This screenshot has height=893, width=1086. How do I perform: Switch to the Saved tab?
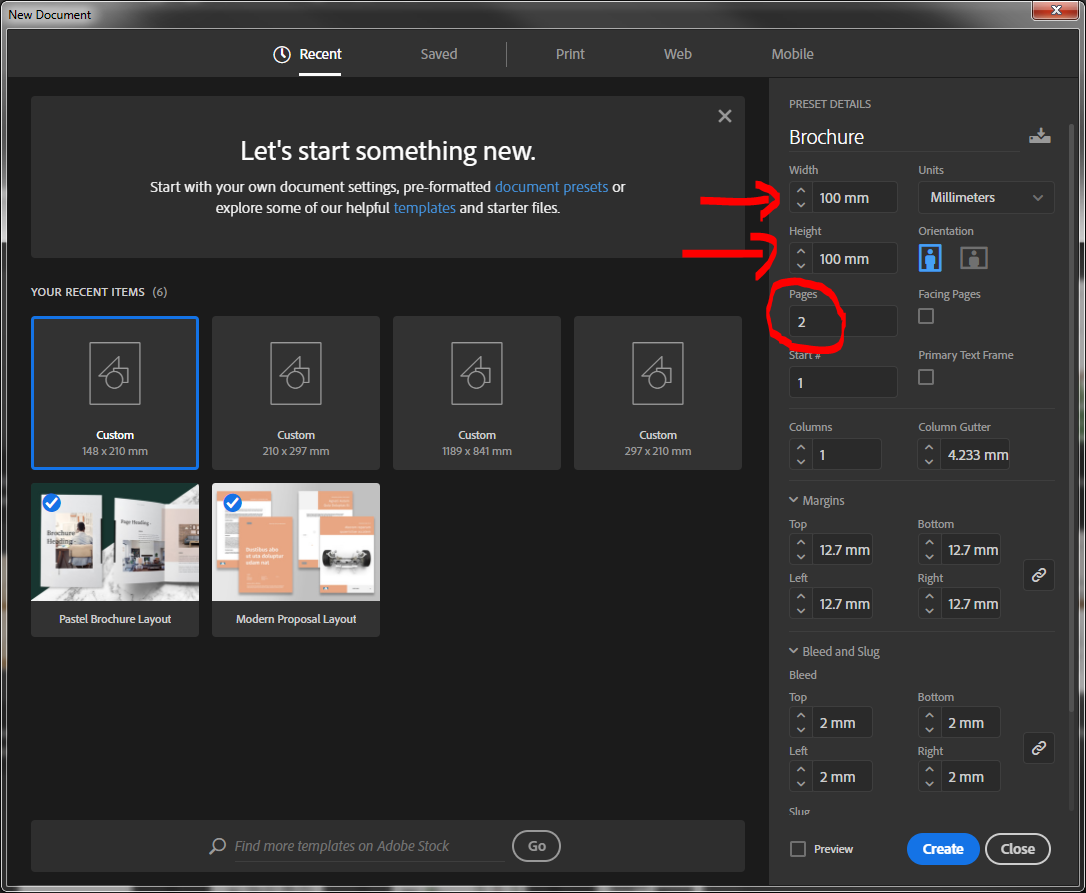[439, 54]
